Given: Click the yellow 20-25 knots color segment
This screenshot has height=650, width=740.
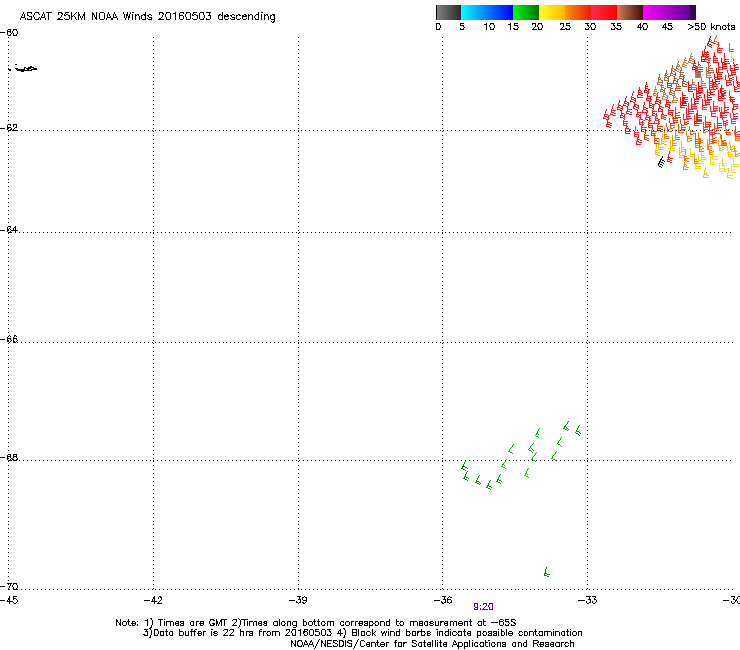Looking at the screenshot, I should coord(552,12).
